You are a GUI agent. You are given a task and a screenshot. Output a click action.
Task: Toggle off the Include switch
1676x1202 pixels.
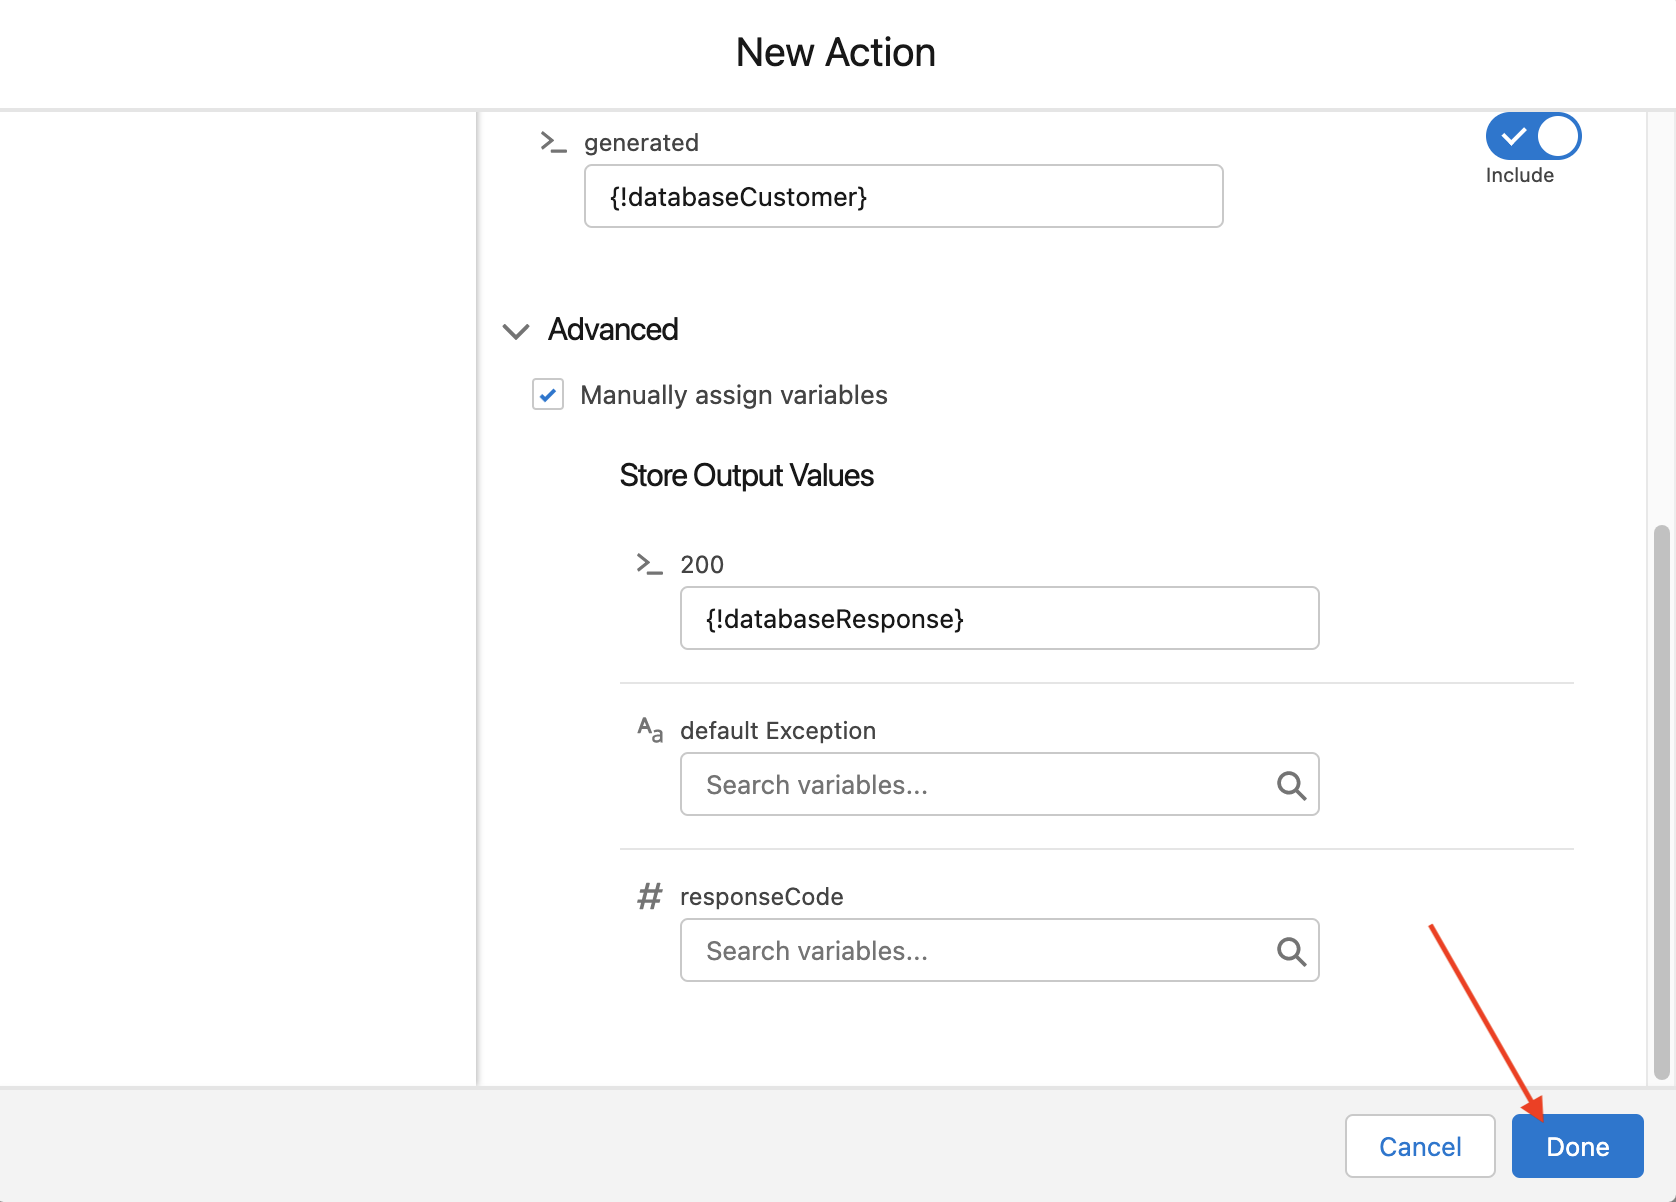click(1533, 135)
